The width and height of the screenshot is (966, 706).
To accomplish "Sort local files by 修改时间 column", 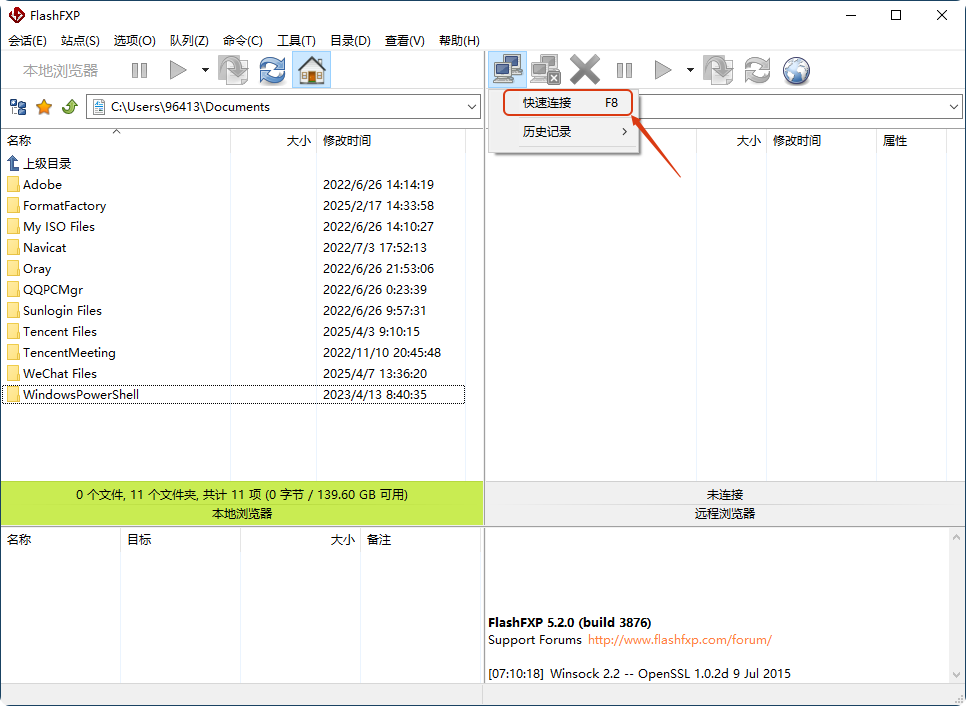I will tap(391, 140).
